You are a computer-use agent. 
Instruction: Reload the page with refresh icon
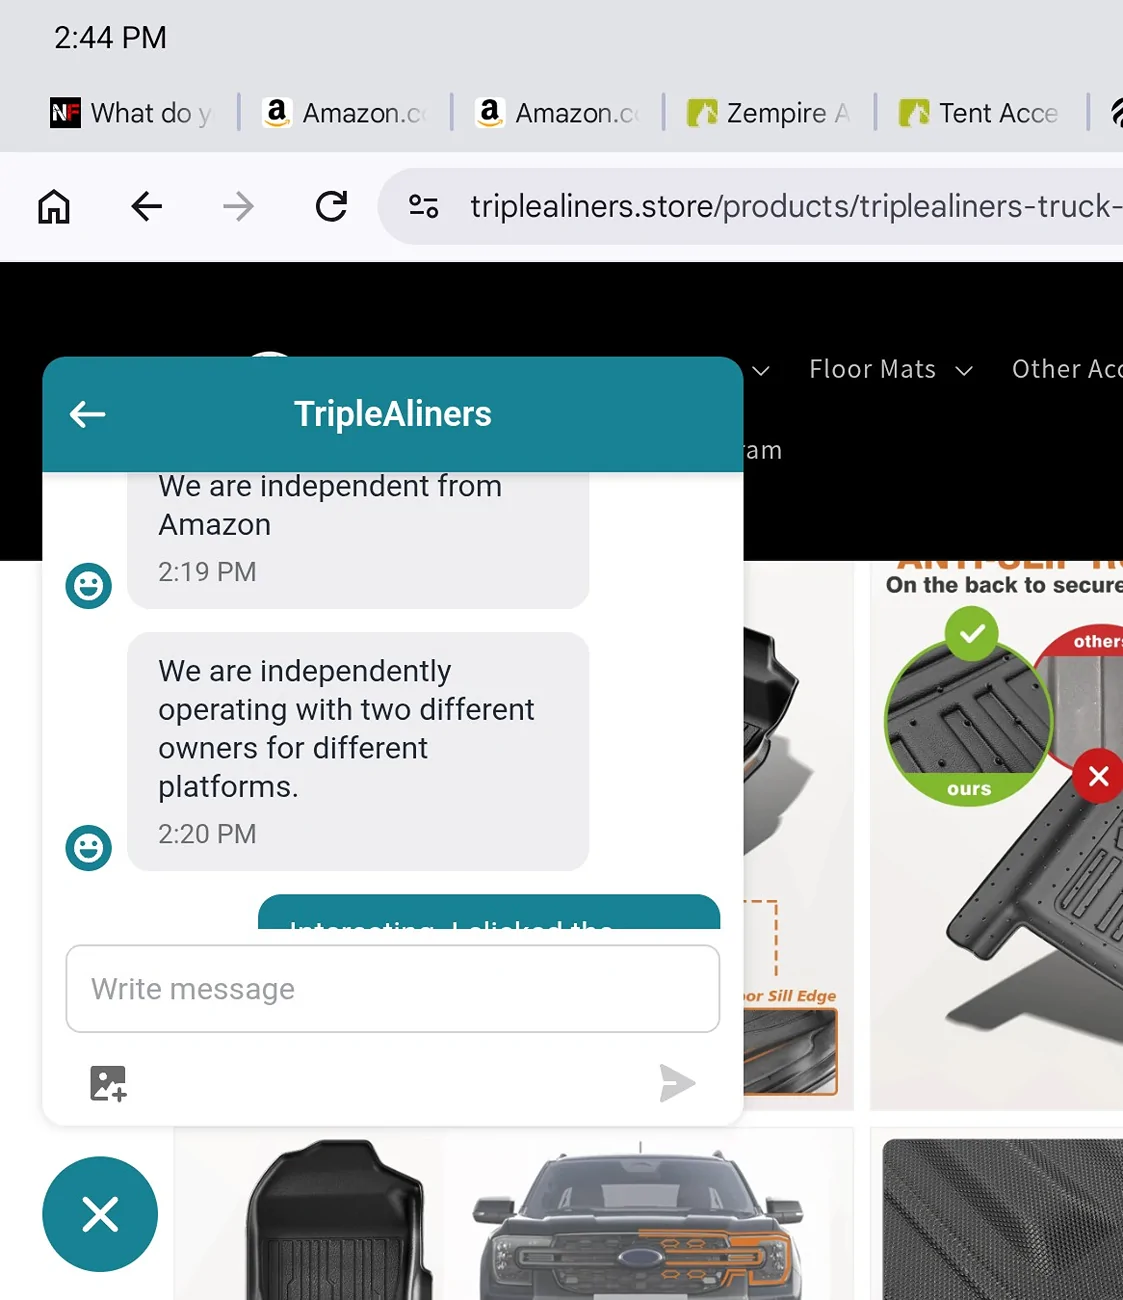[x=331, y=207]
